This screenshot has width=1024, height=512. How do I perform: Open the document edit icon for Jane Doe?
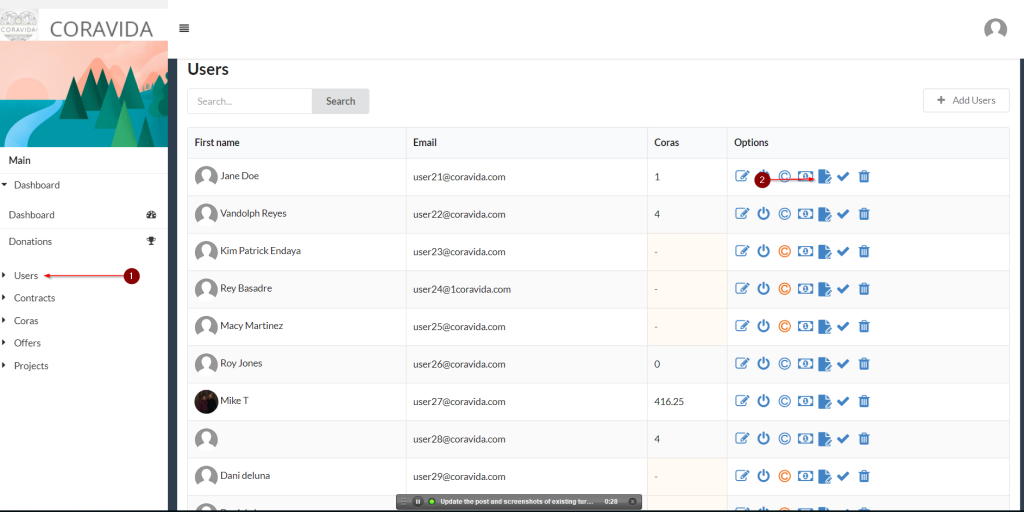825,176
